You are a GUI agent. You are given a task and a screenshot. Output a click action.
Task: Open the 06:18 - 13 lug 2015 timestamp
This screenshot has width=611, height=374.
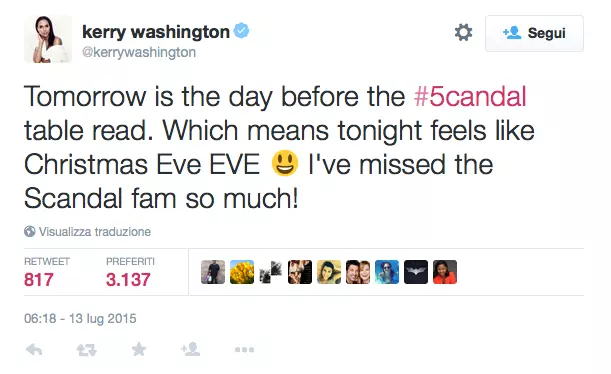pyautogui.click(x=80, y=318)
